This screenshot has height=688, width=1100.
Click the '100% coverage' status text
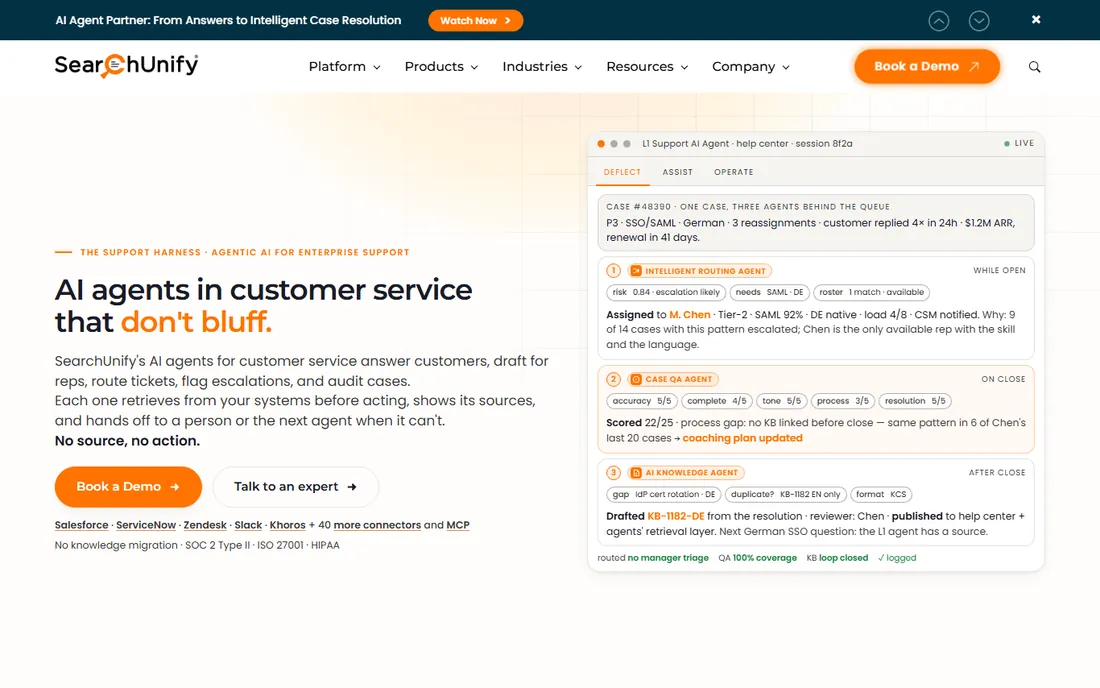765,558
